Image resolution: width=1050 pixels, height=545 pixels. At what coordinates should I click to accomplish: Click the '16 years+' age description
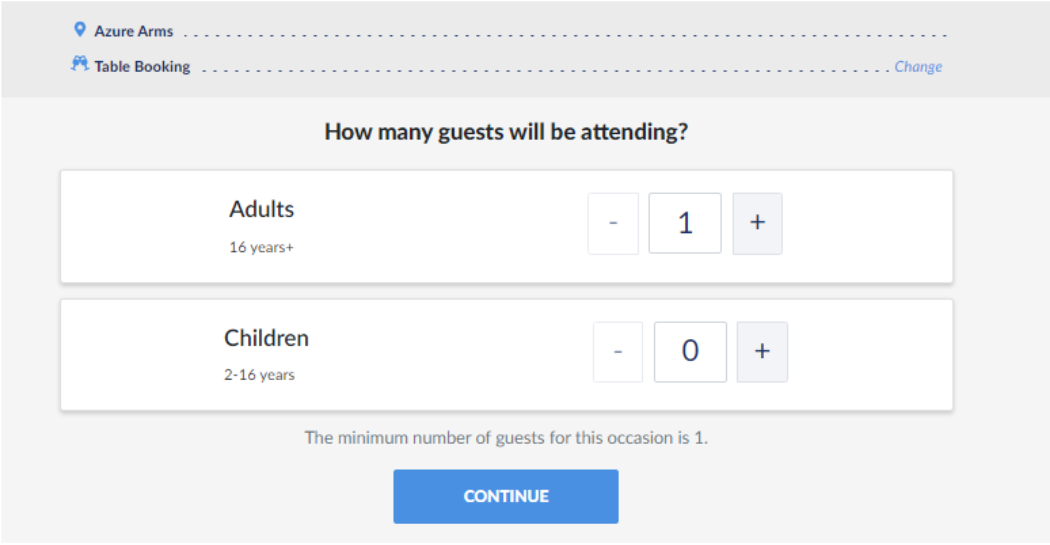(262, 247)
